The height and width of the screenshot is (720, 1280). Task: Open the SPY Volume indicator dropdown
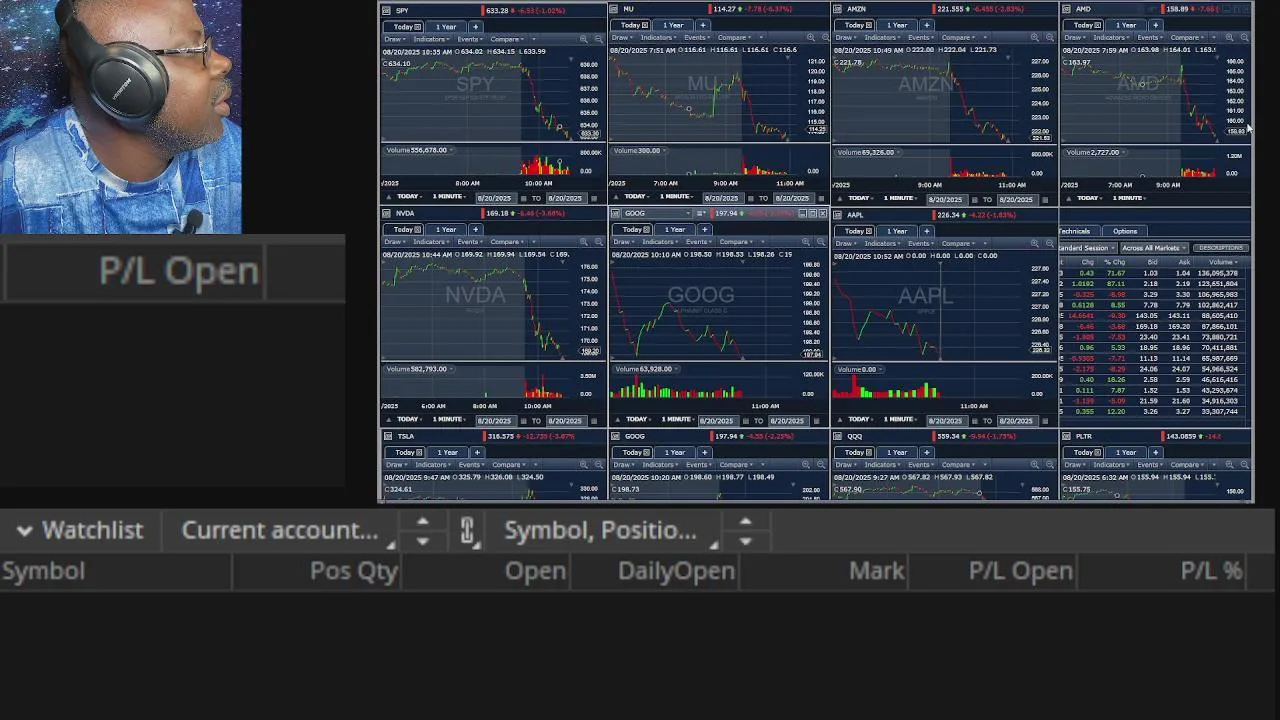coord(418,150)
